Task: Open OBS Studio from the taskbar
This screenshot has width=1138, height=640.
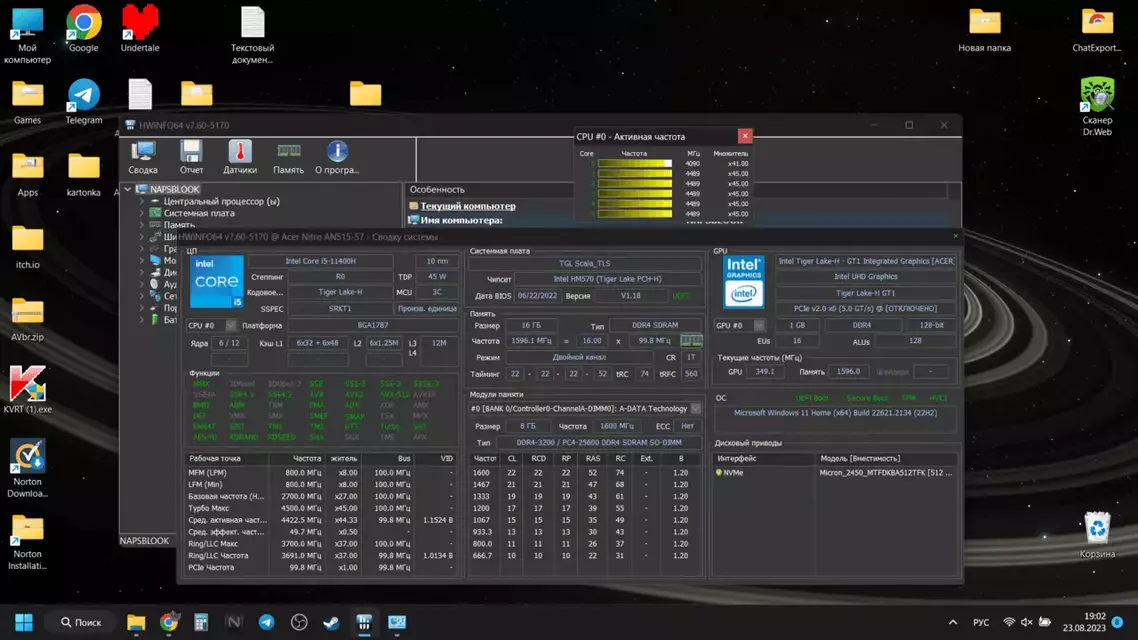Action: [x=299, y=622]
